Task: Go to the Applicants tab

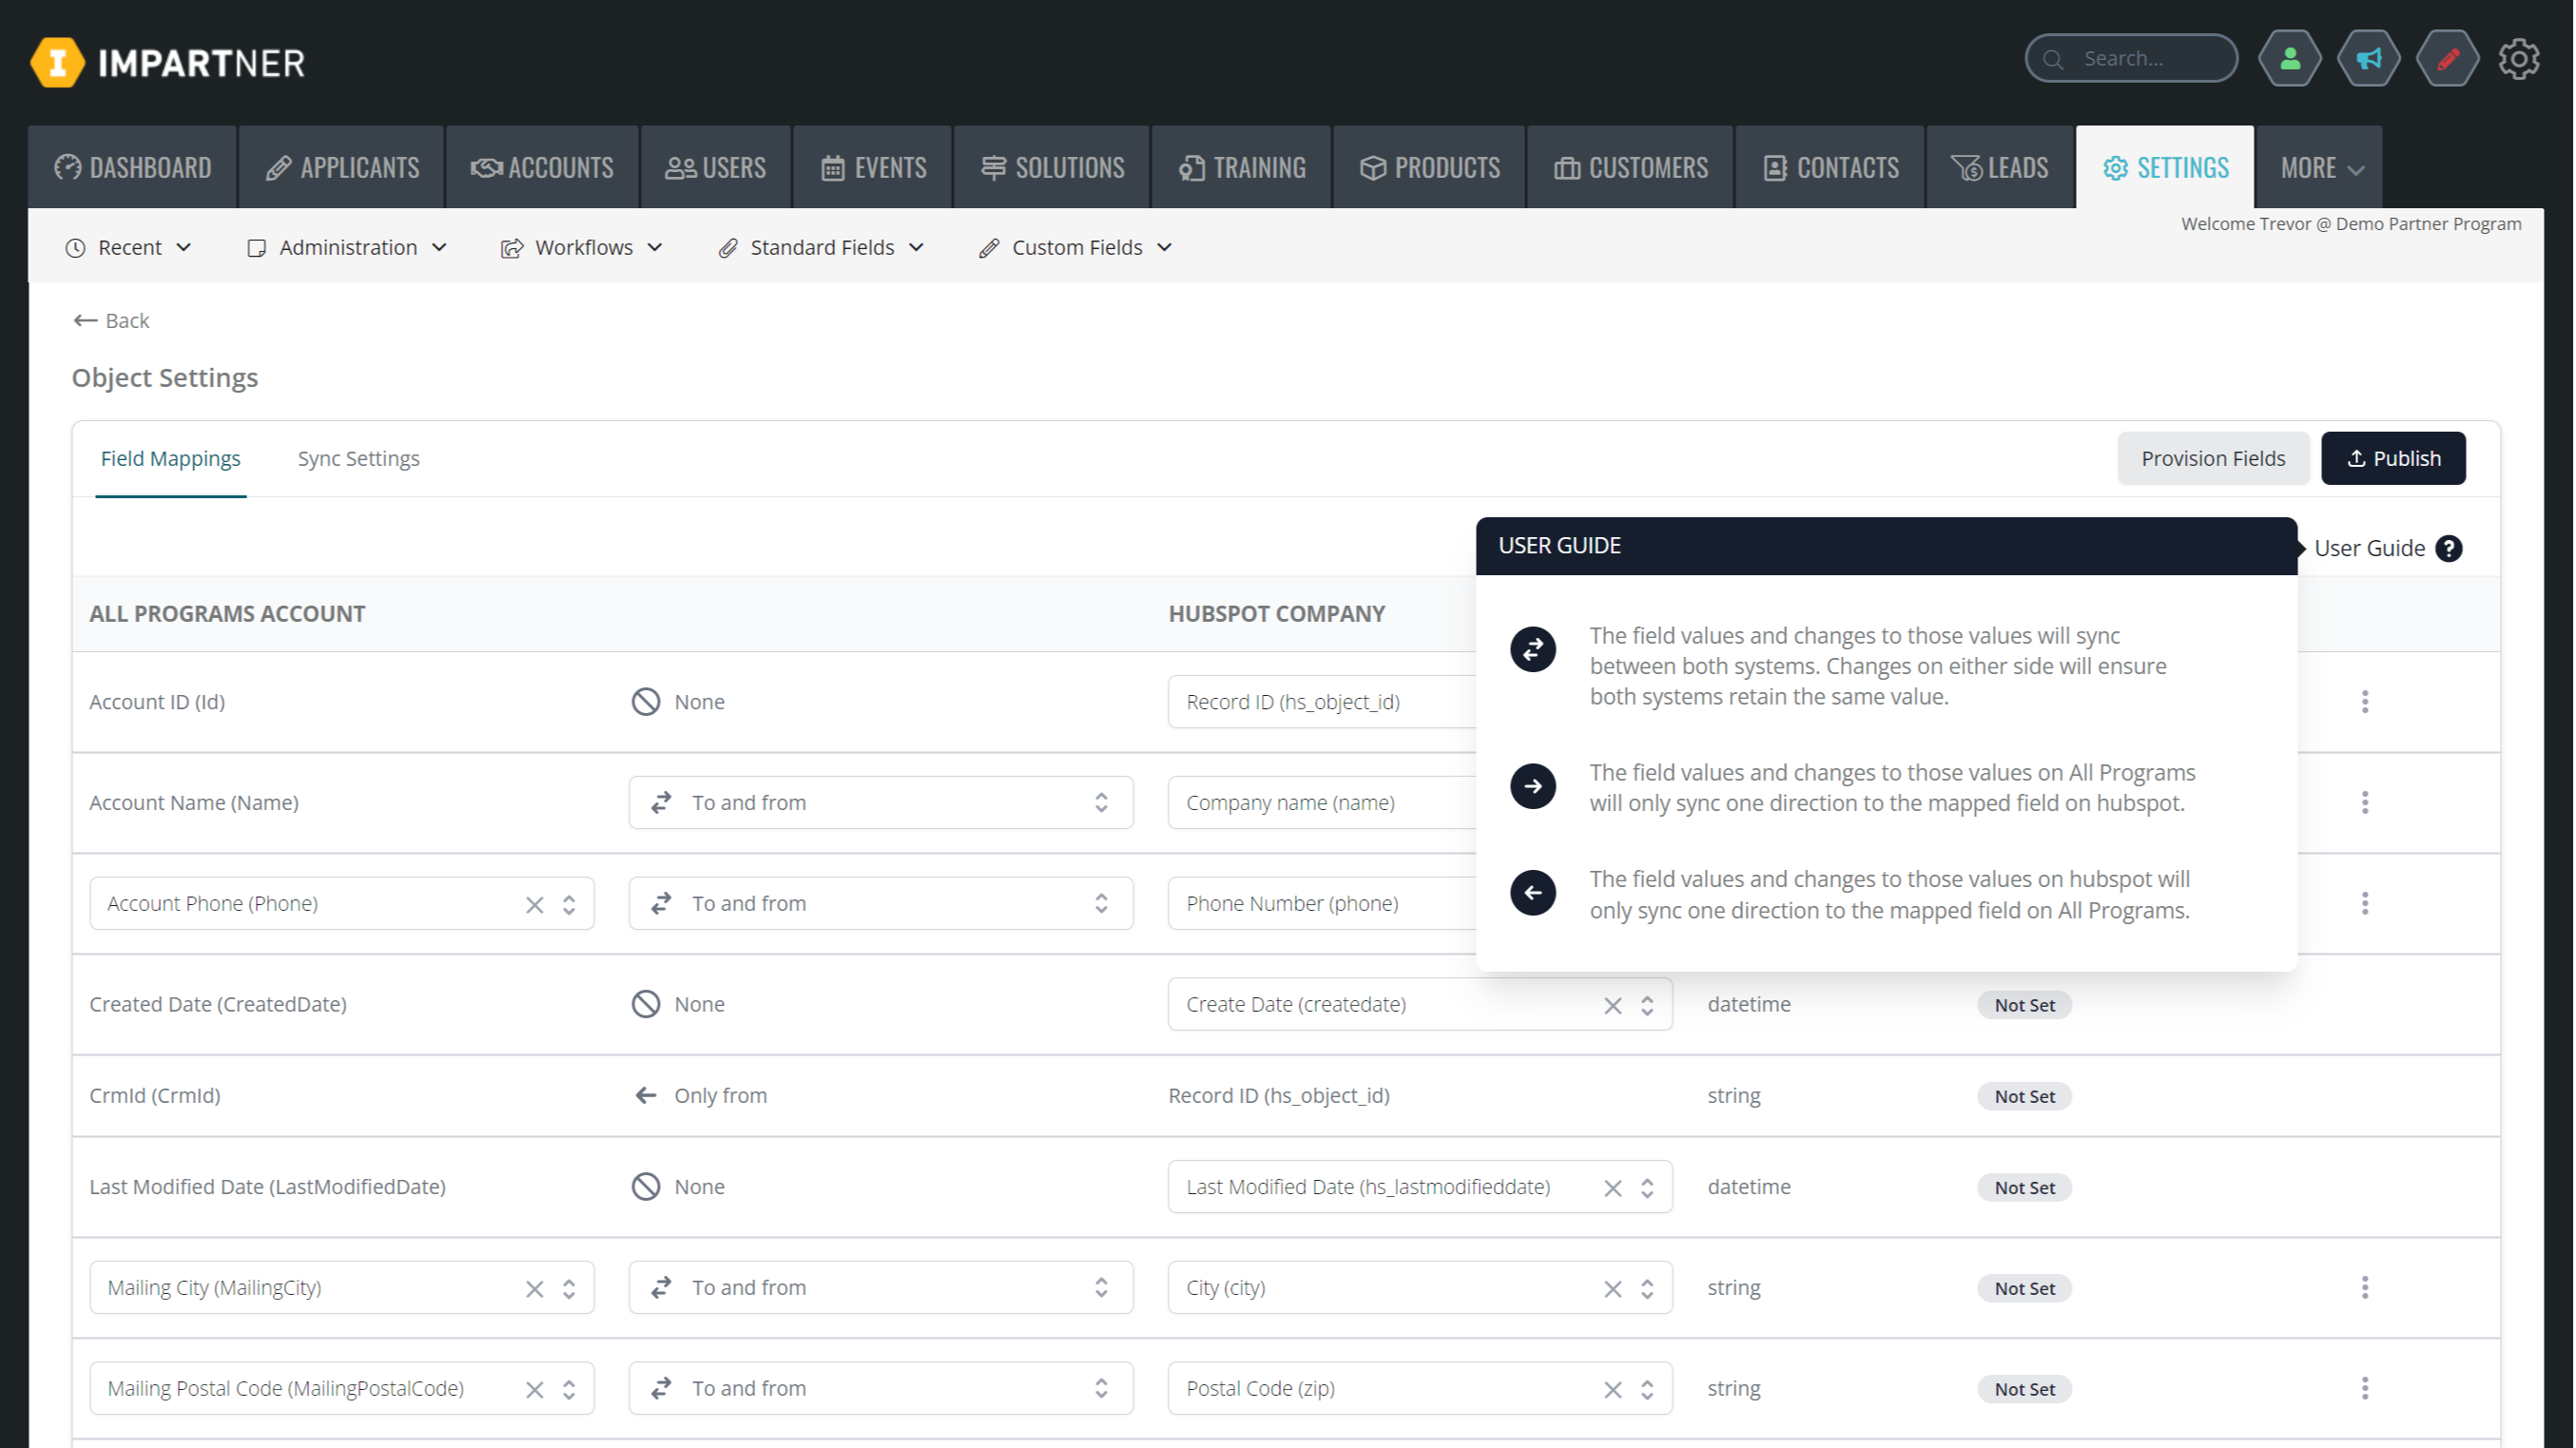Action: point(342,168)
